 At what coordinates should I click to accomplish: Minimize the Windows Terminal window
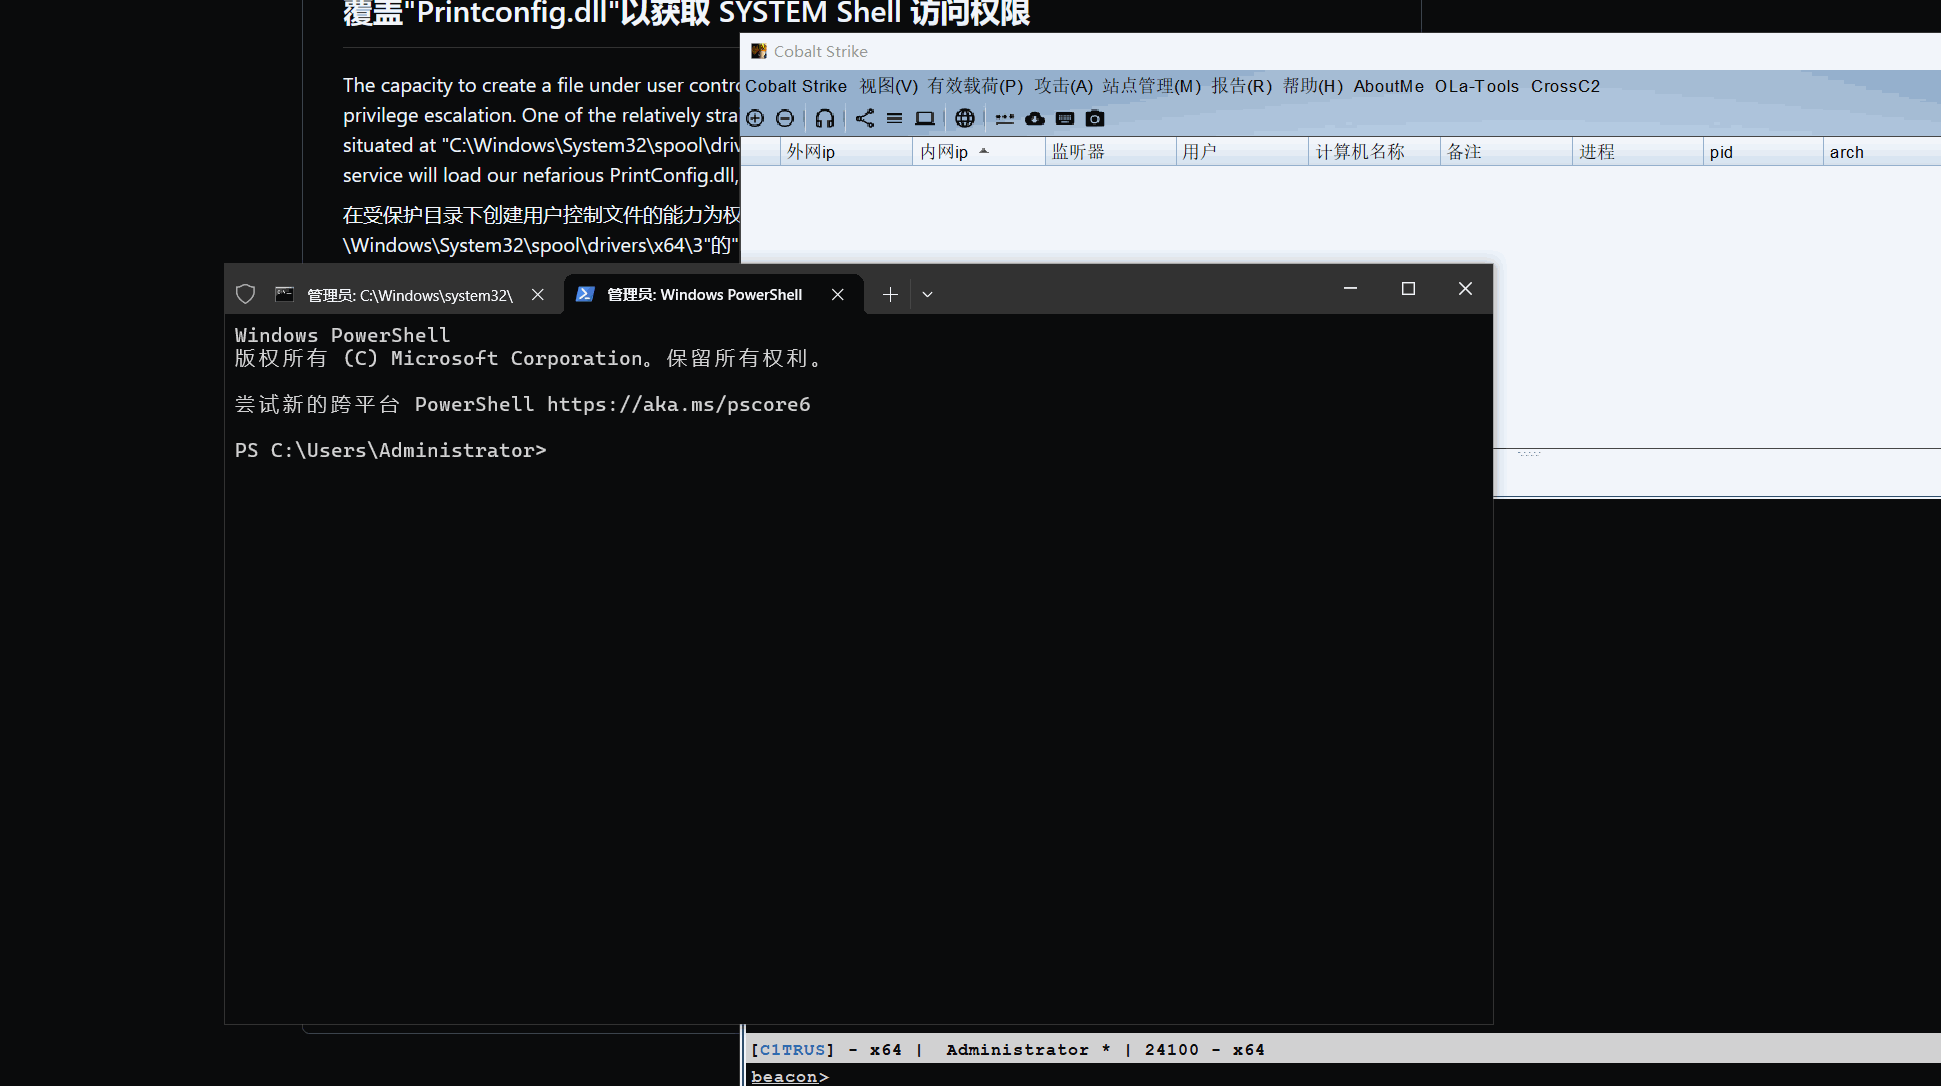[x=1350, y=289]
